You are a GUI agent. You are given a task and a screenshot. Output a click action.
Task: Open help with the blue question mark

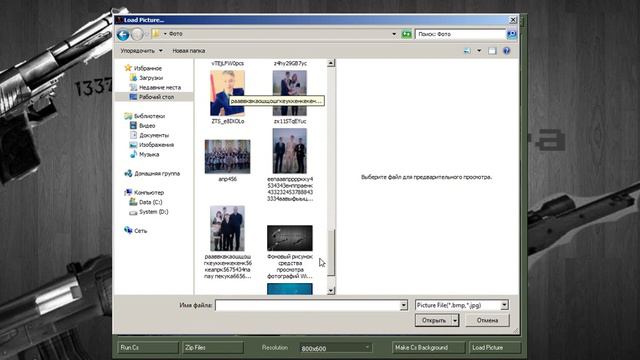tap(507, 51)
